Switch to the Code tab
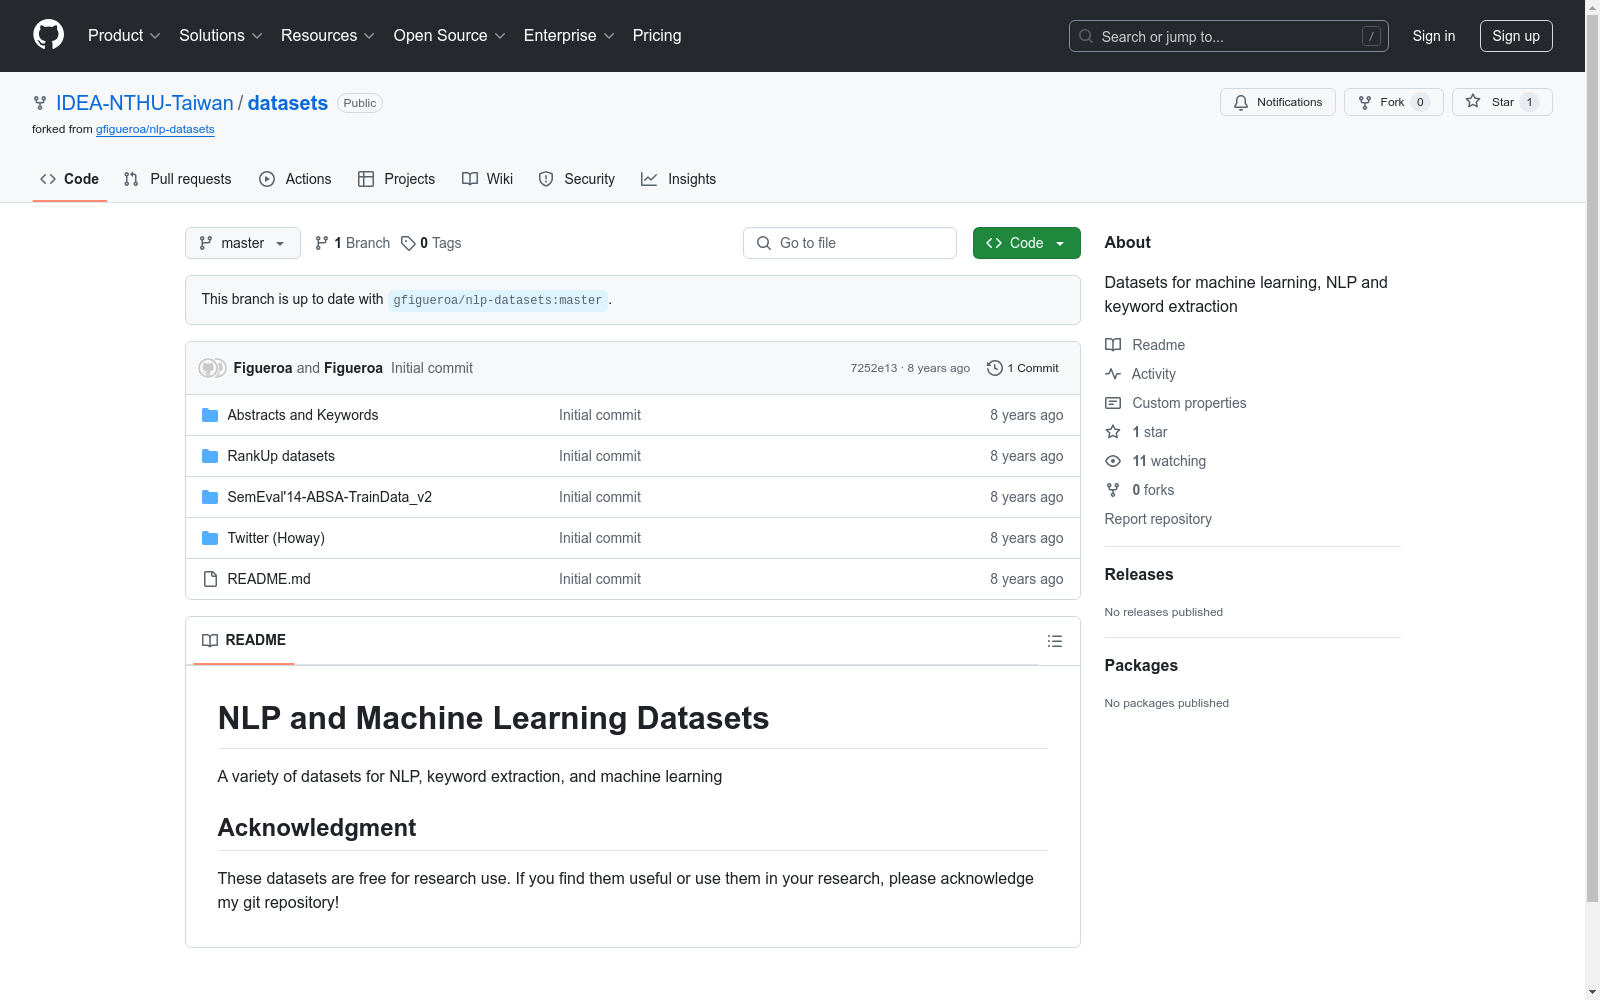 pyautogui.click(x=70, y=179)
